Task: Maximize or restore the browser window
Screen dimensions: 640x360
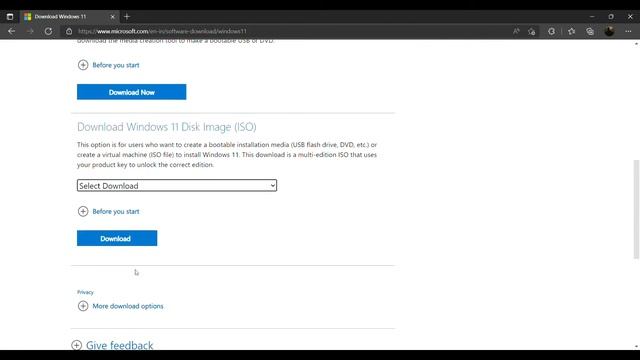Action: pyautogui.click(x=611, y=17)
